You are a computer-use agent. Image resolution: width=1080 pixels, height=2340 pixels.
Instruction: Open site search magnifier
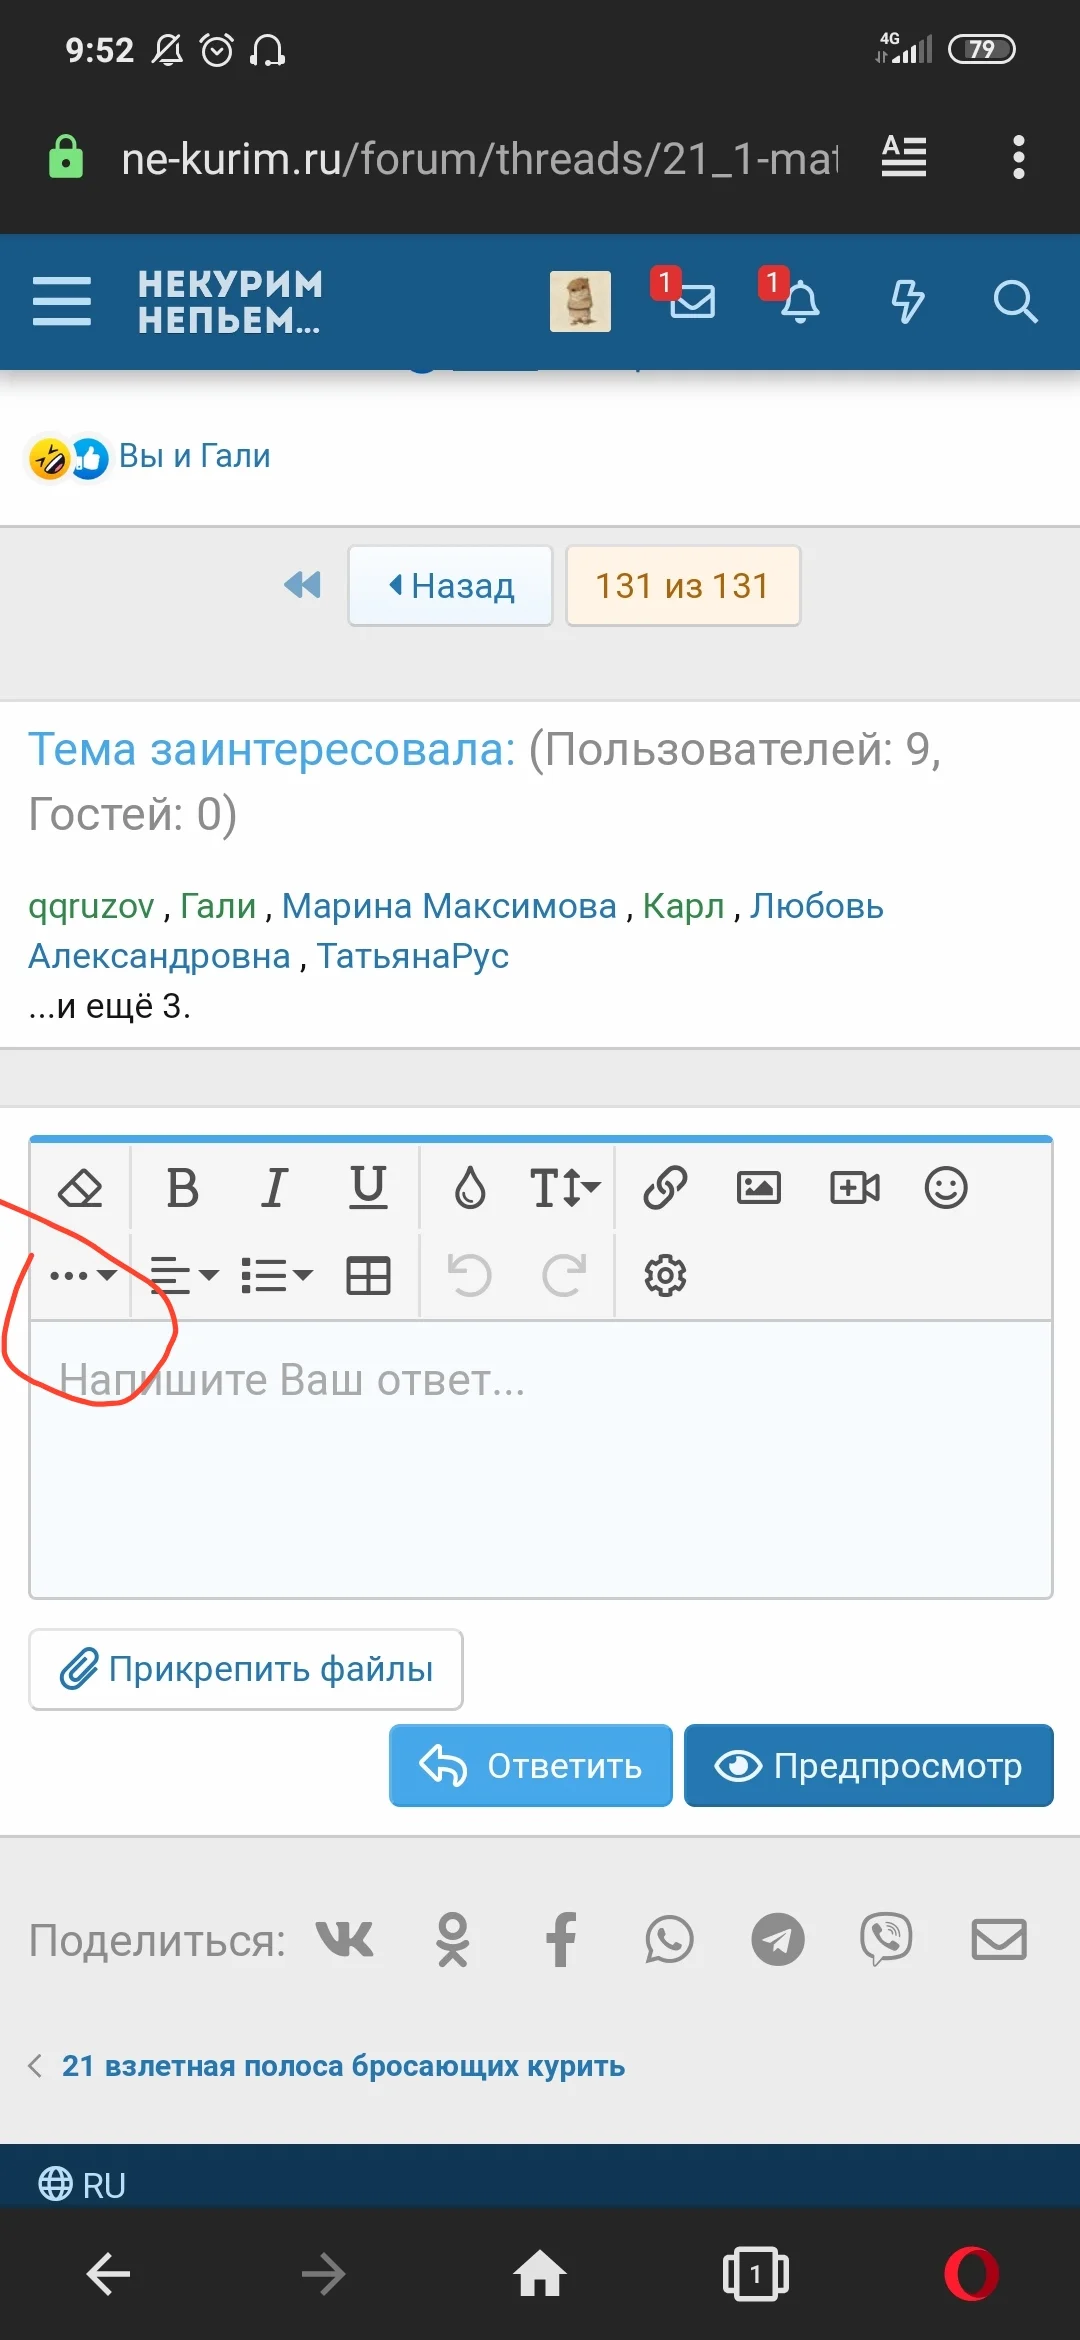pos(1015,301)
